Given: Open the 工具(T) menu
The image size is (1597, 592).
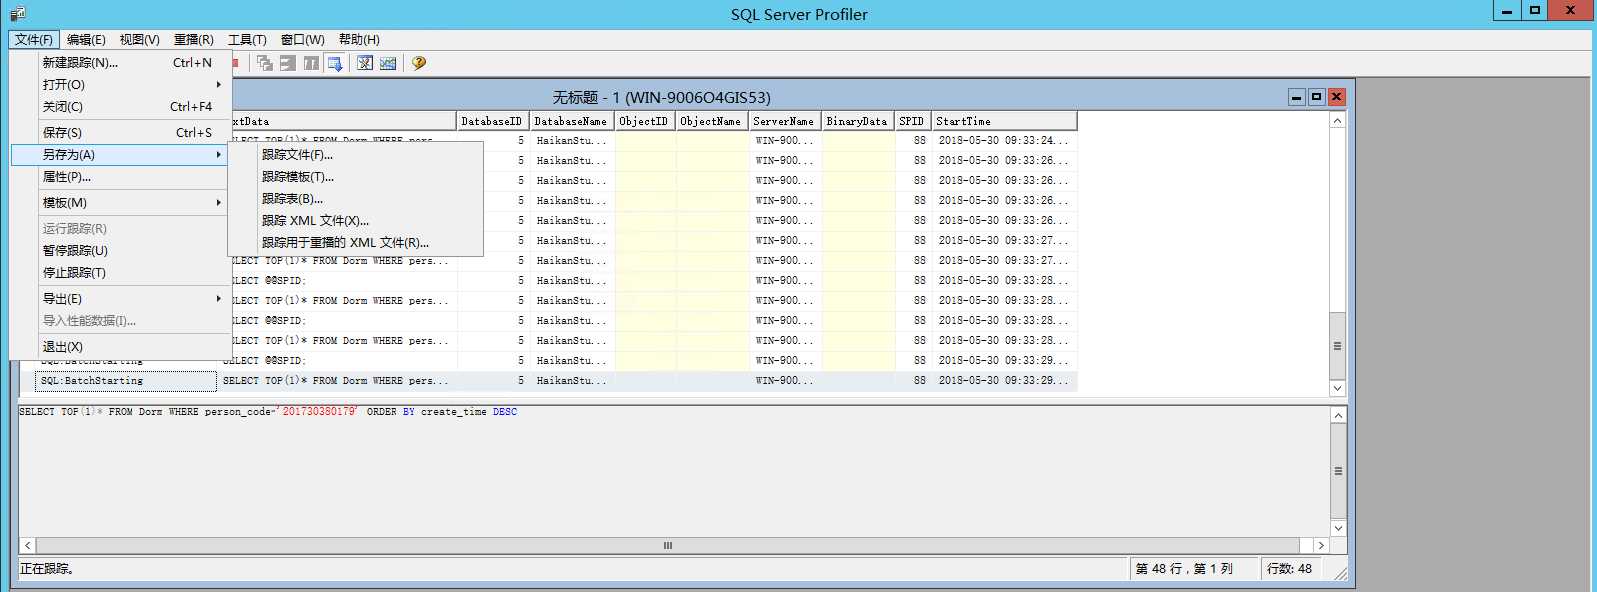Looking at the screenshot, I should coord(247,39).
